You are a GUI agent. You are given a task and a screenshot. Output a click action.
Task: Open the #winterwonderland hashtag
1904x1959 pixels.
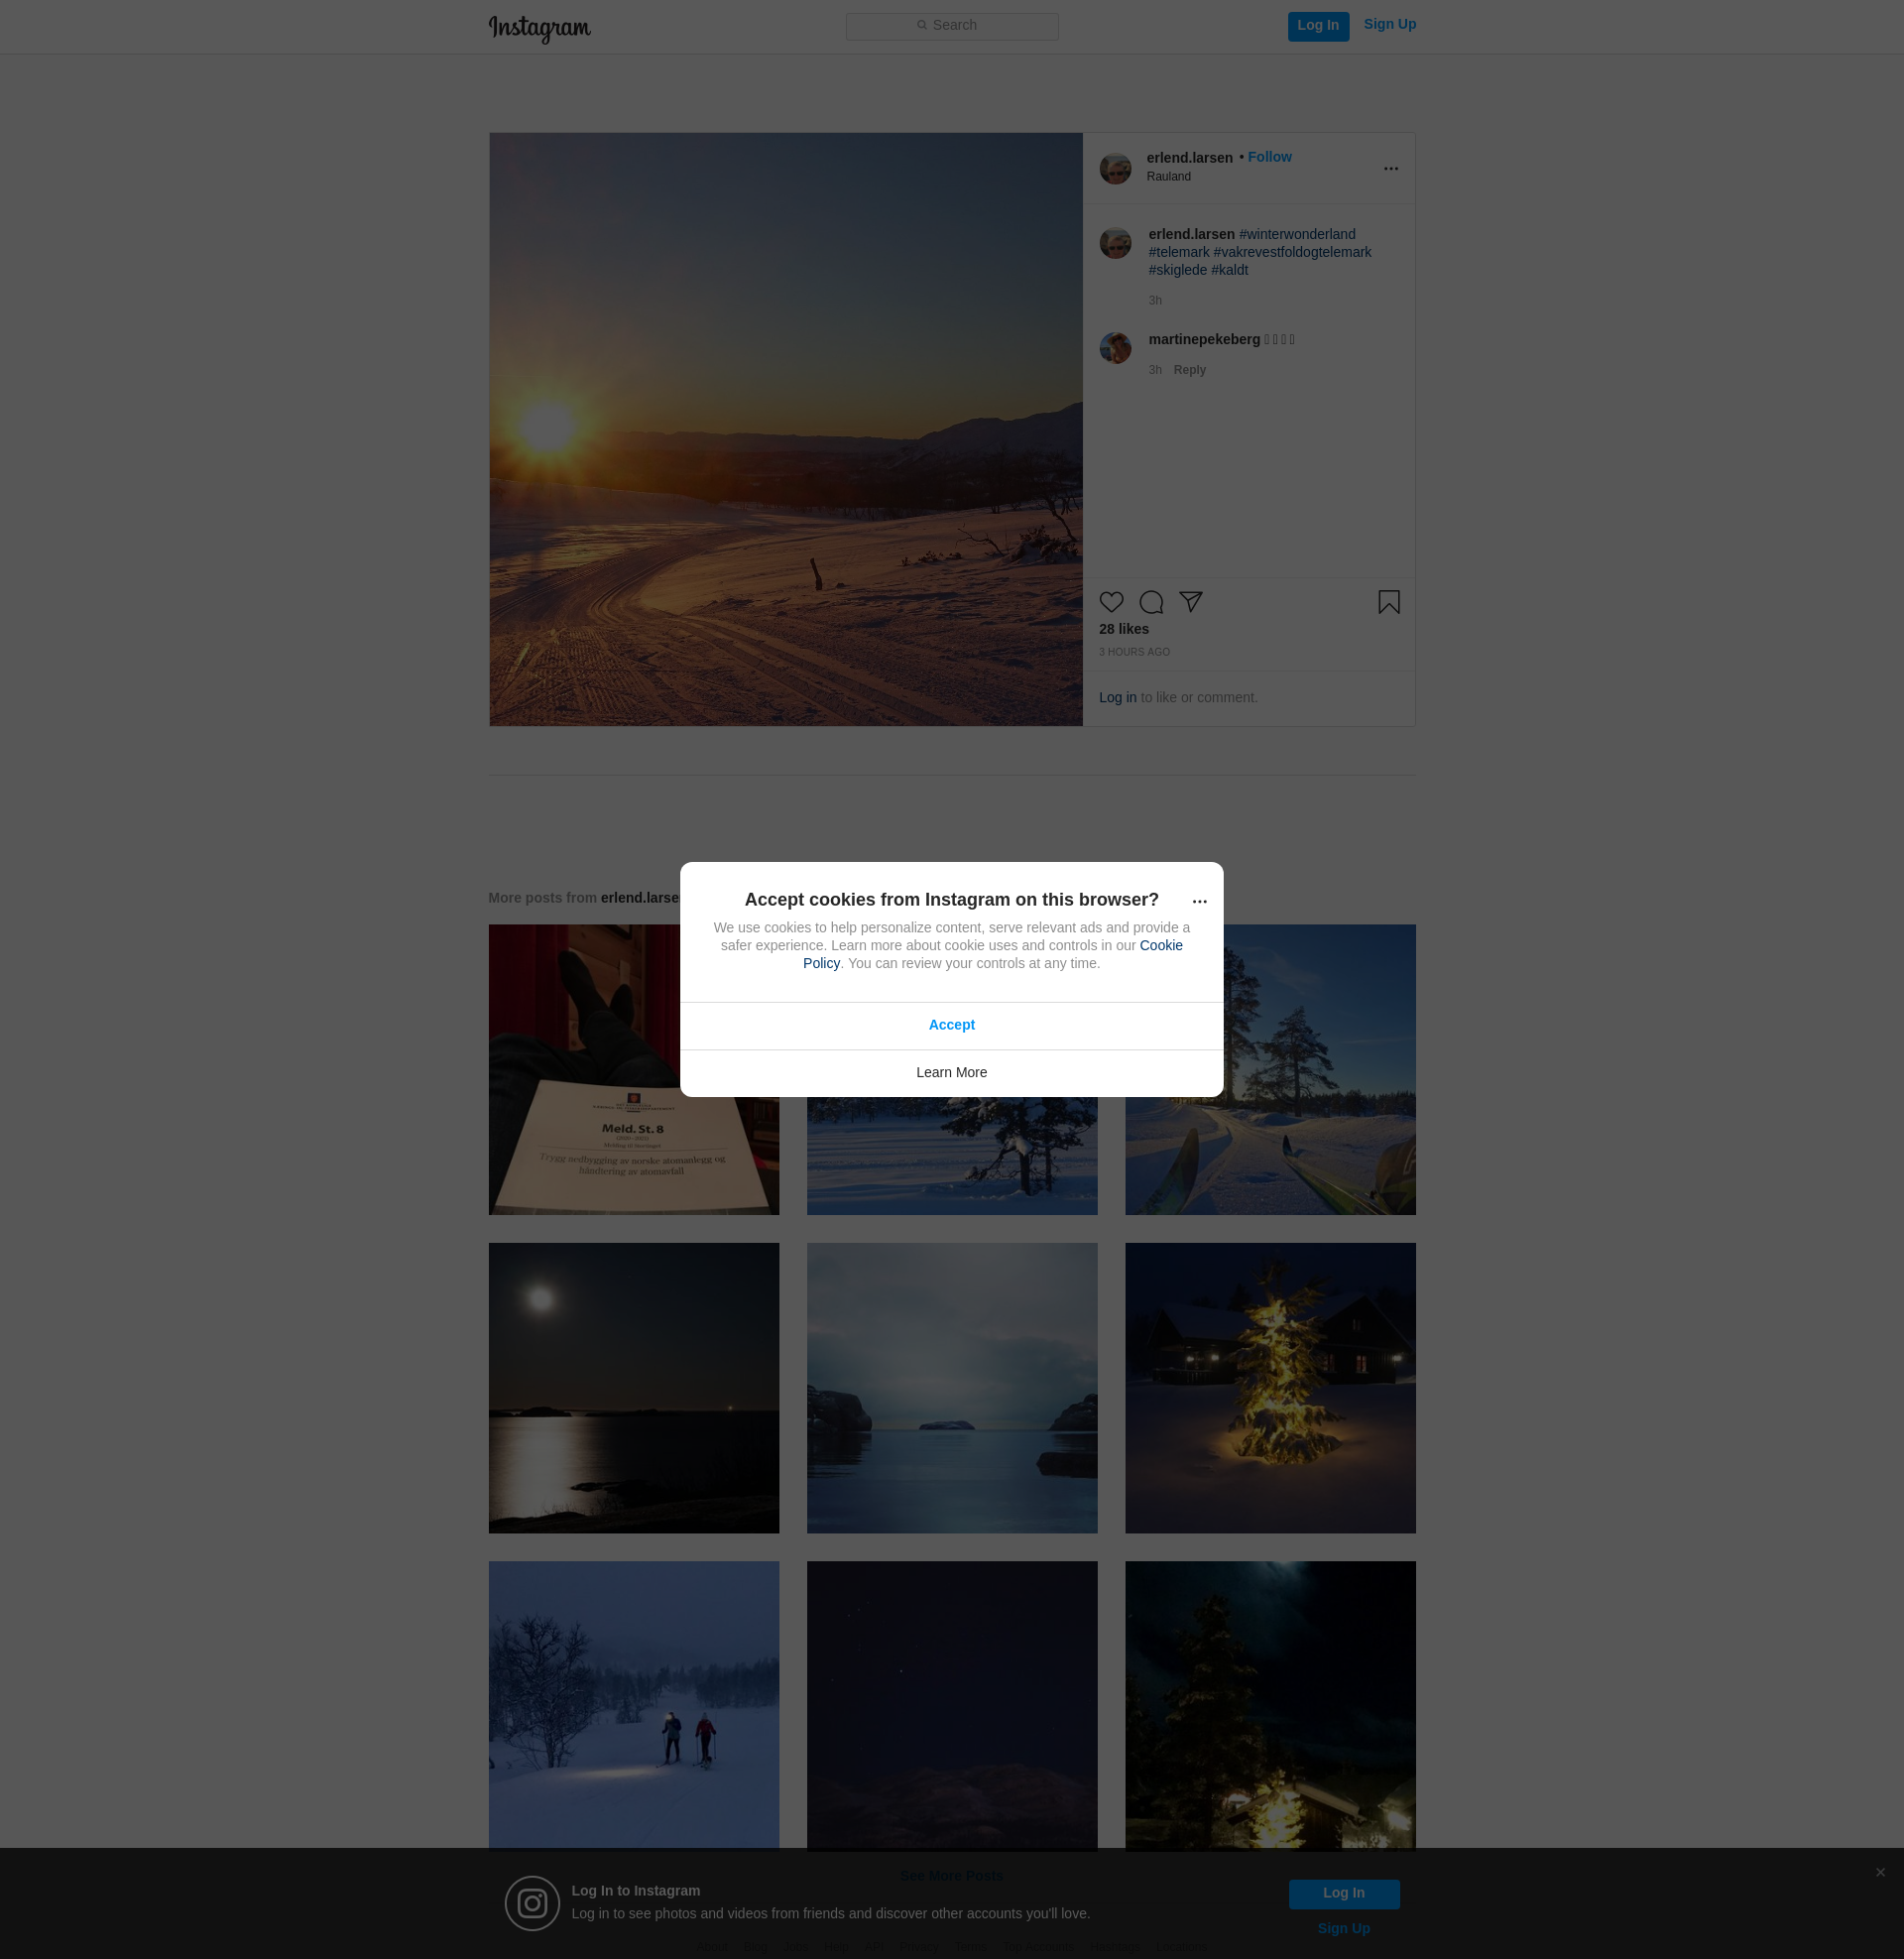tap(1296, 234)
